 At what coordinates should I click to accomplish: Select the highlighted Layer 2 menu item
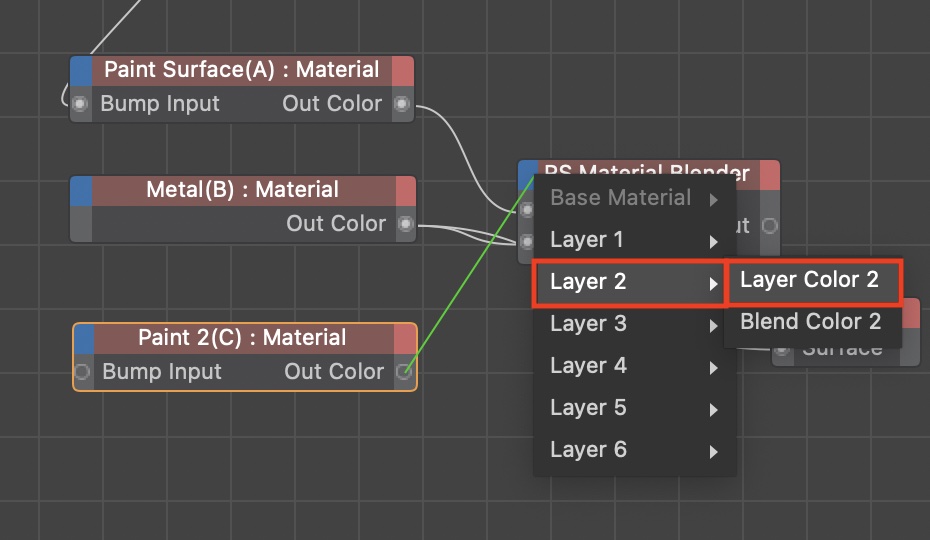click(632, 282)
